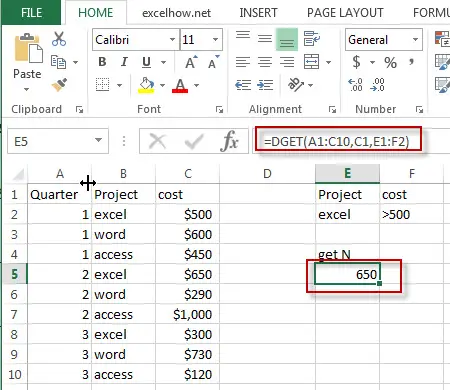Select cell with >500 criteria
450x390 pixels.
click(412, 214)
